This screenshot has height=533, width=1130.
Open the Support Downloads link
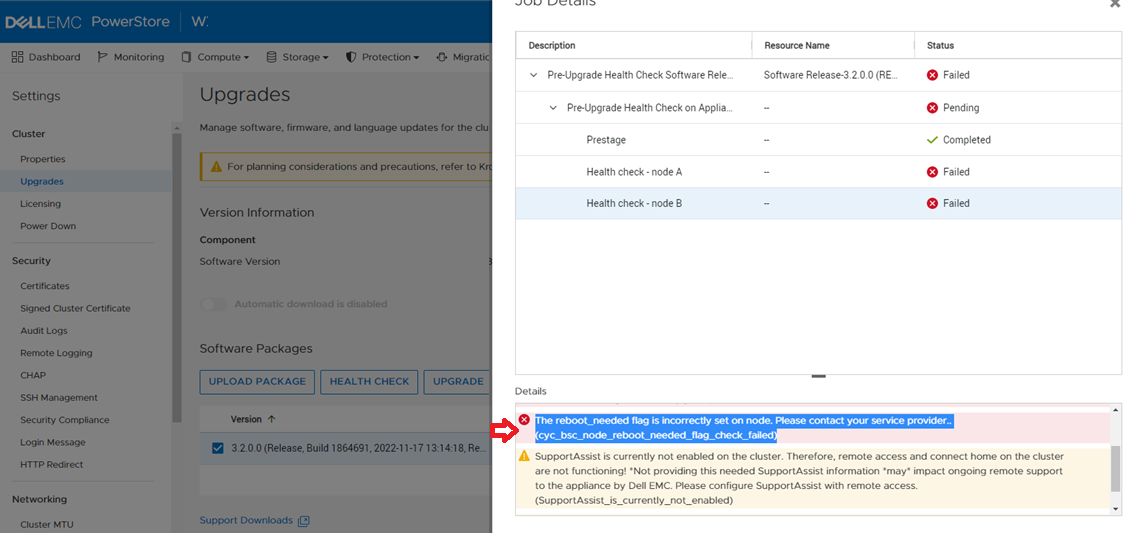[x=246, y=520]
